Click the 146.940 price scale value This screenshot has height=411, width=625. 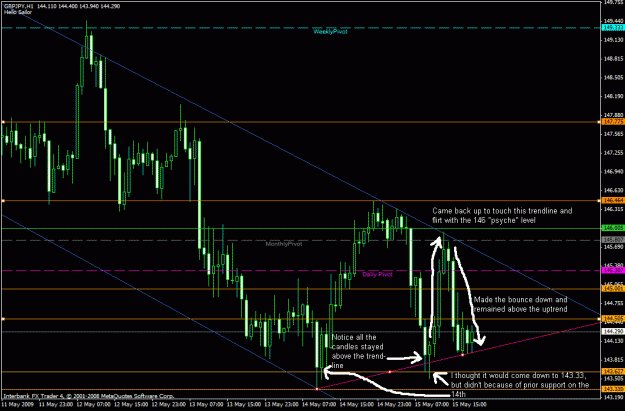(x=613, y=171)
